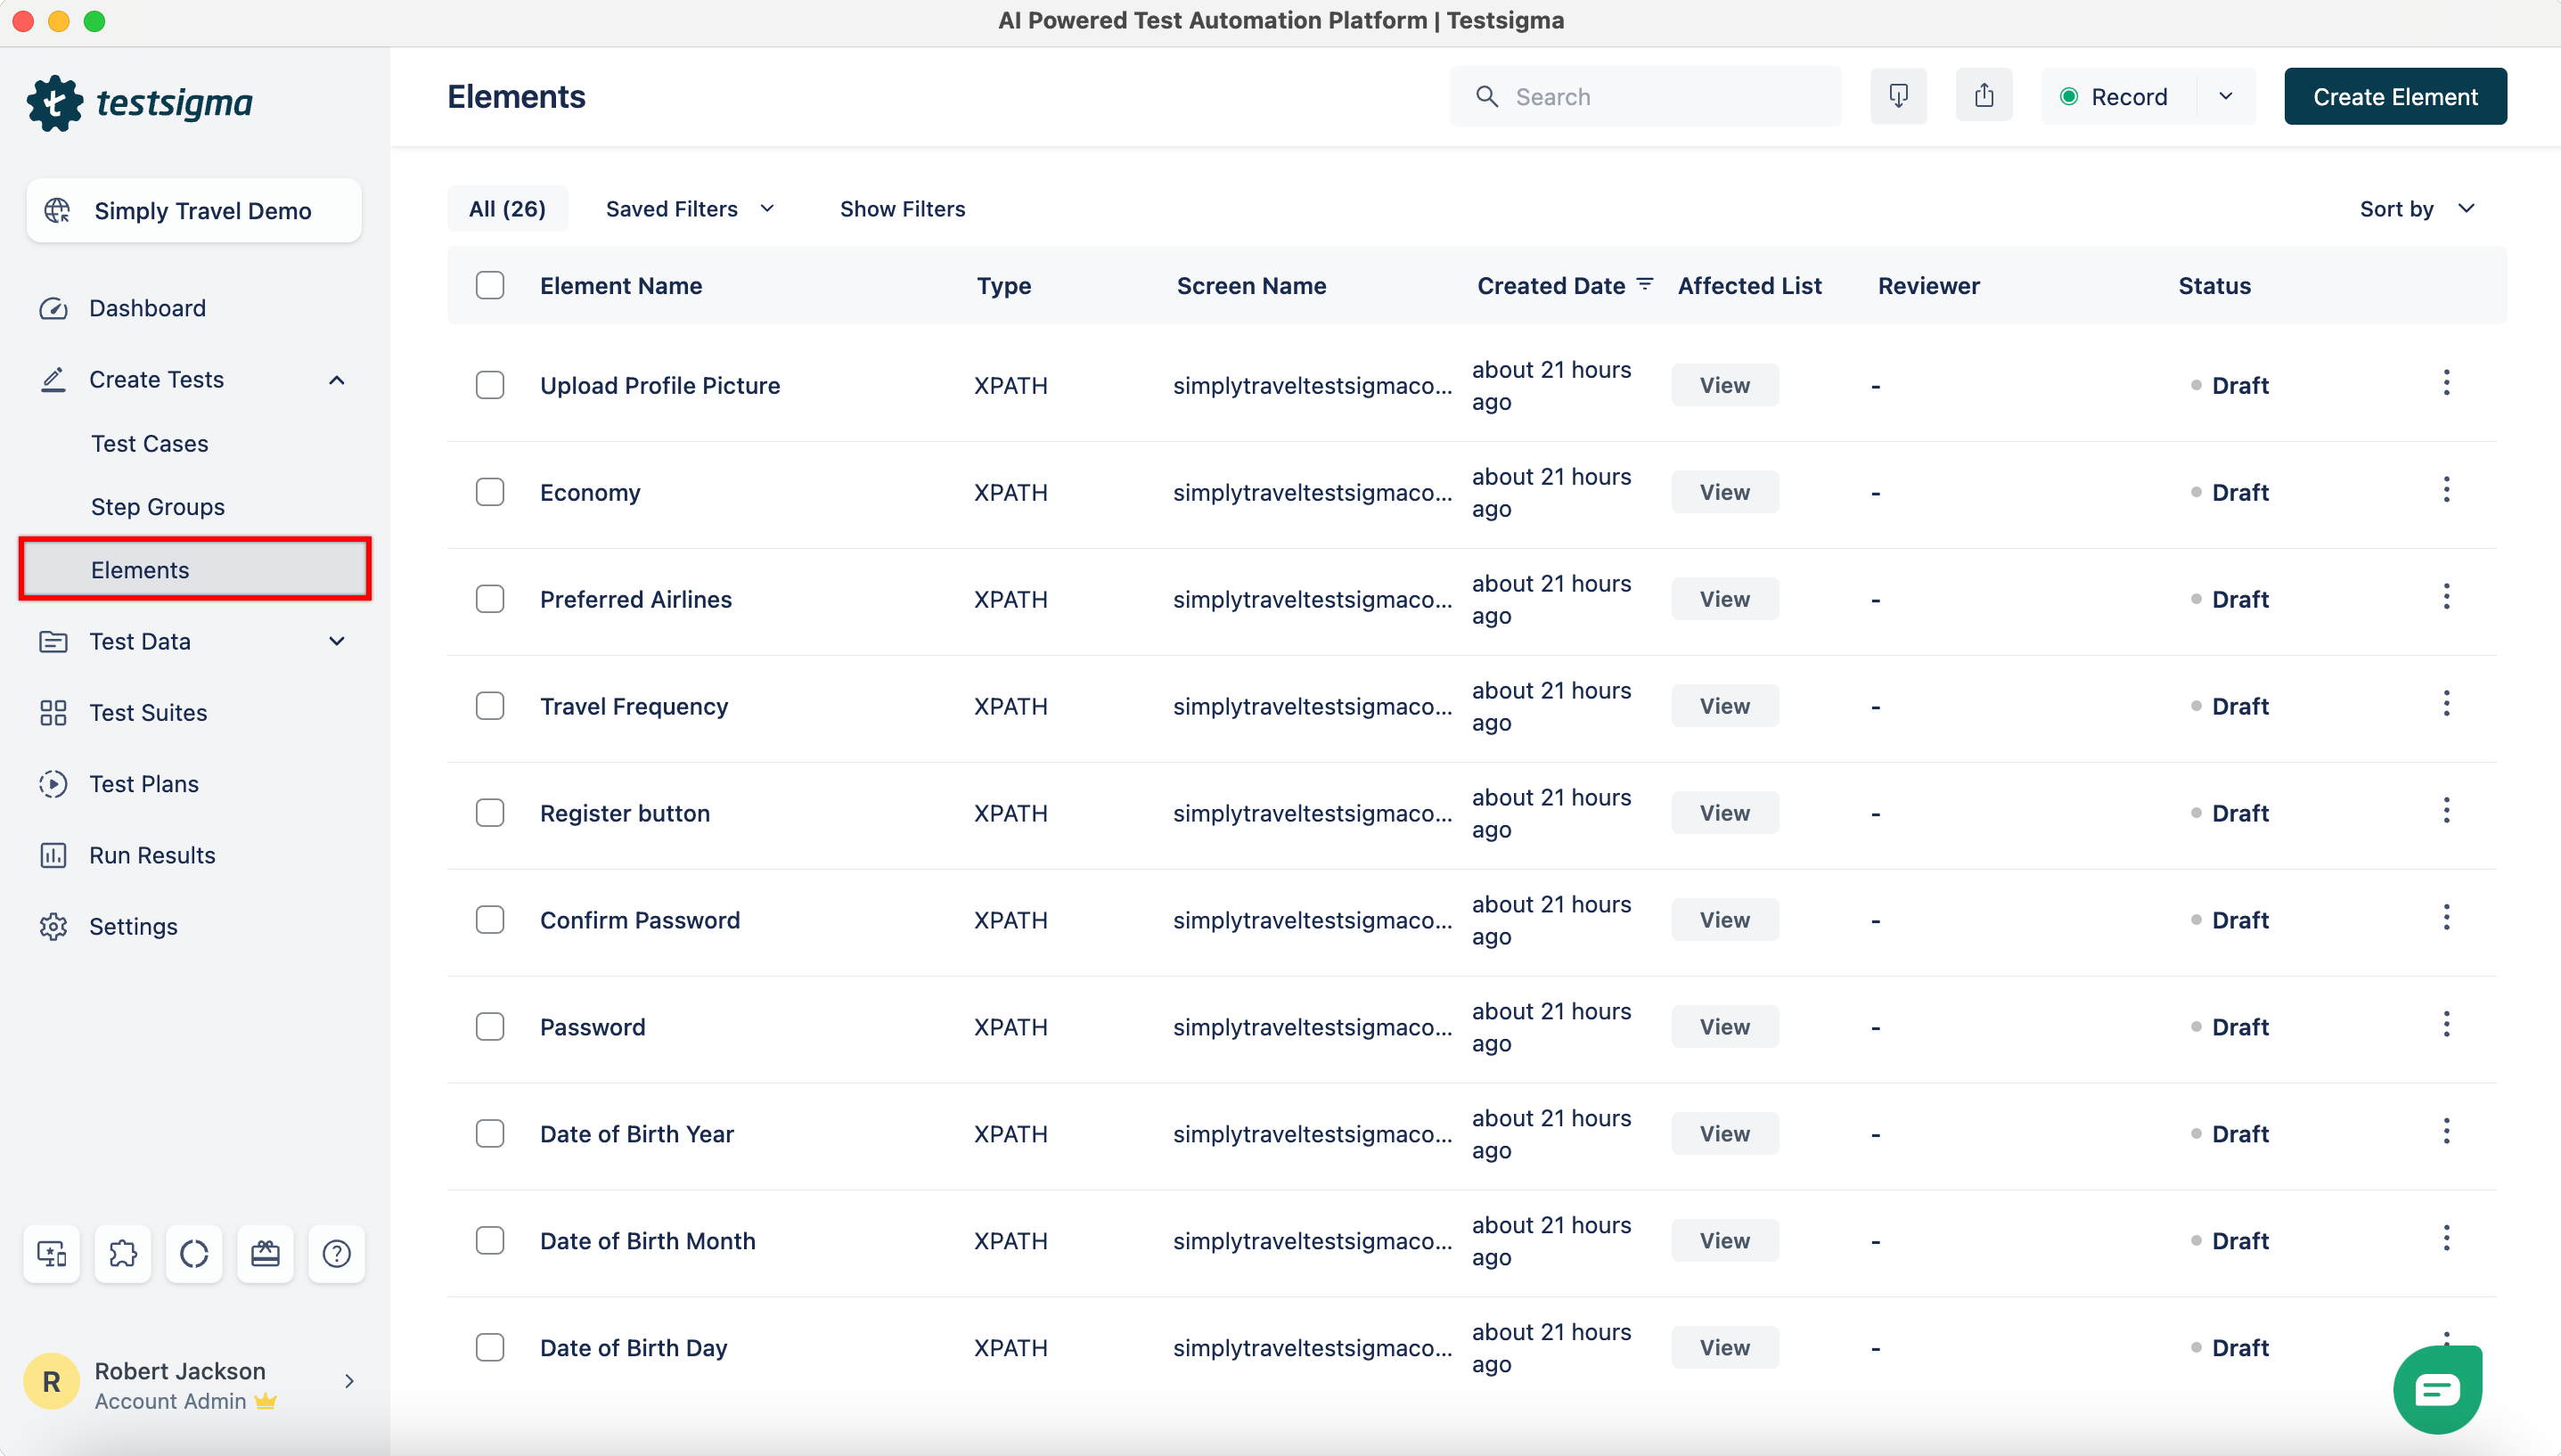The height and width of the screenshot is (1456, 2561).
Task: Click the import elements icon near Search
Action: pyautogui.click(x=1898, y=96)
